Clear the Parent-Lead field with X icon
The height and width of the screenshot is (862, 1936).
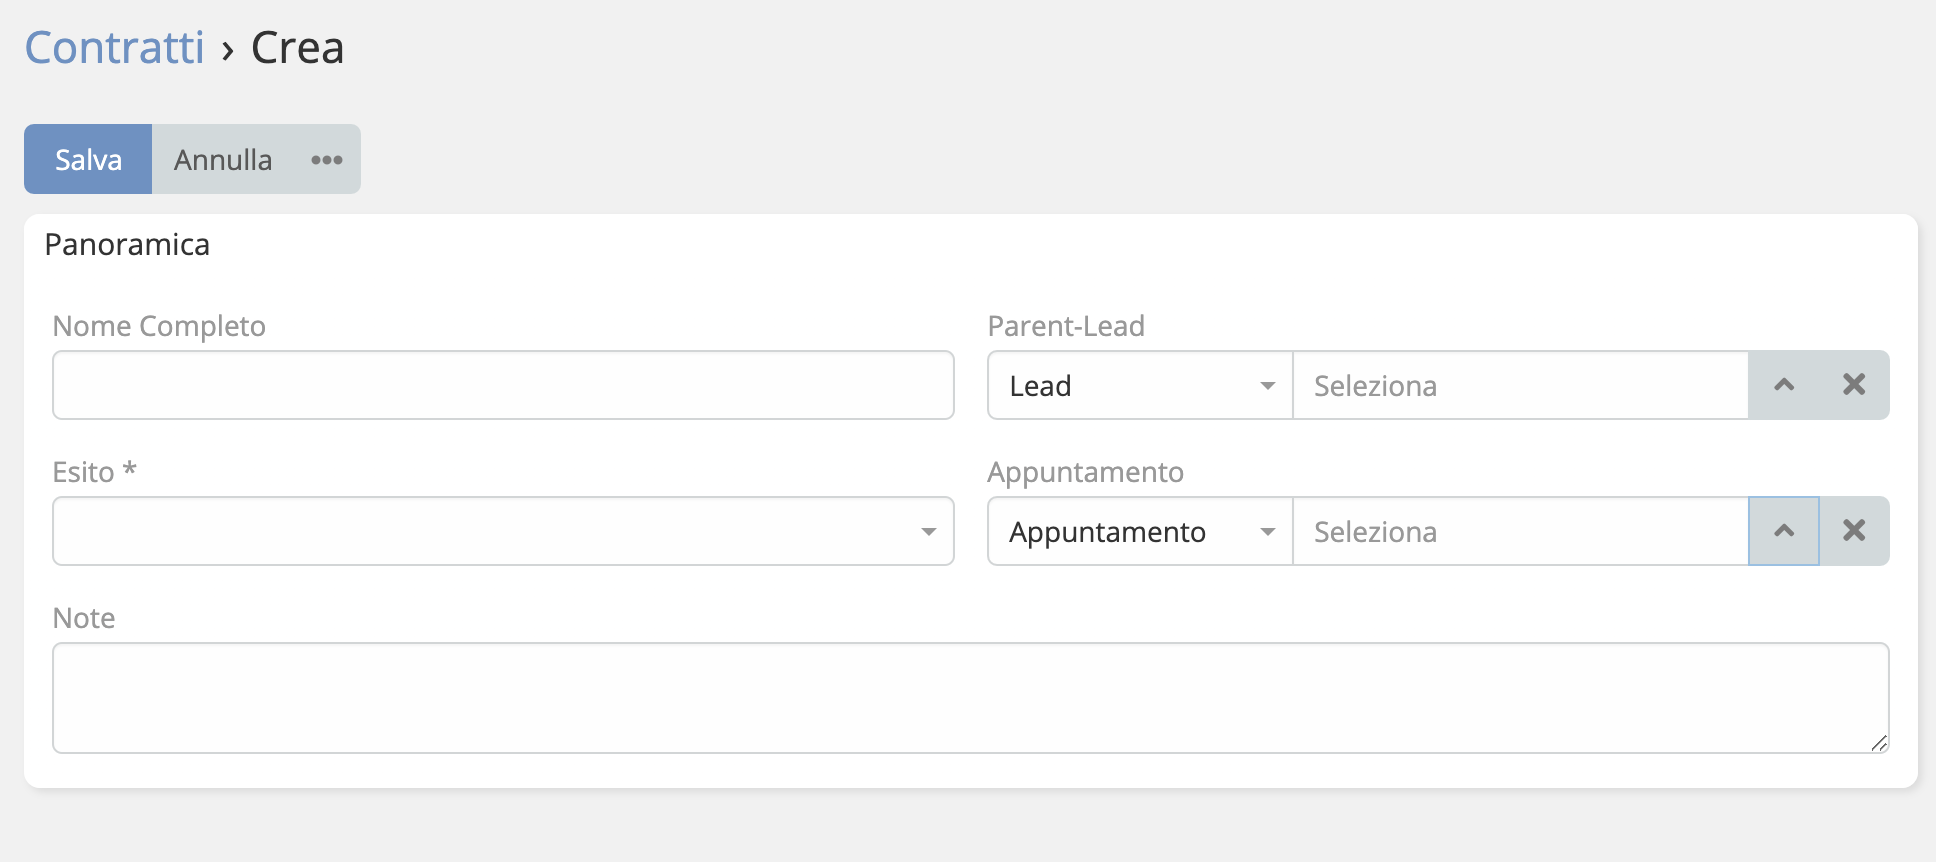point(1854,385)
